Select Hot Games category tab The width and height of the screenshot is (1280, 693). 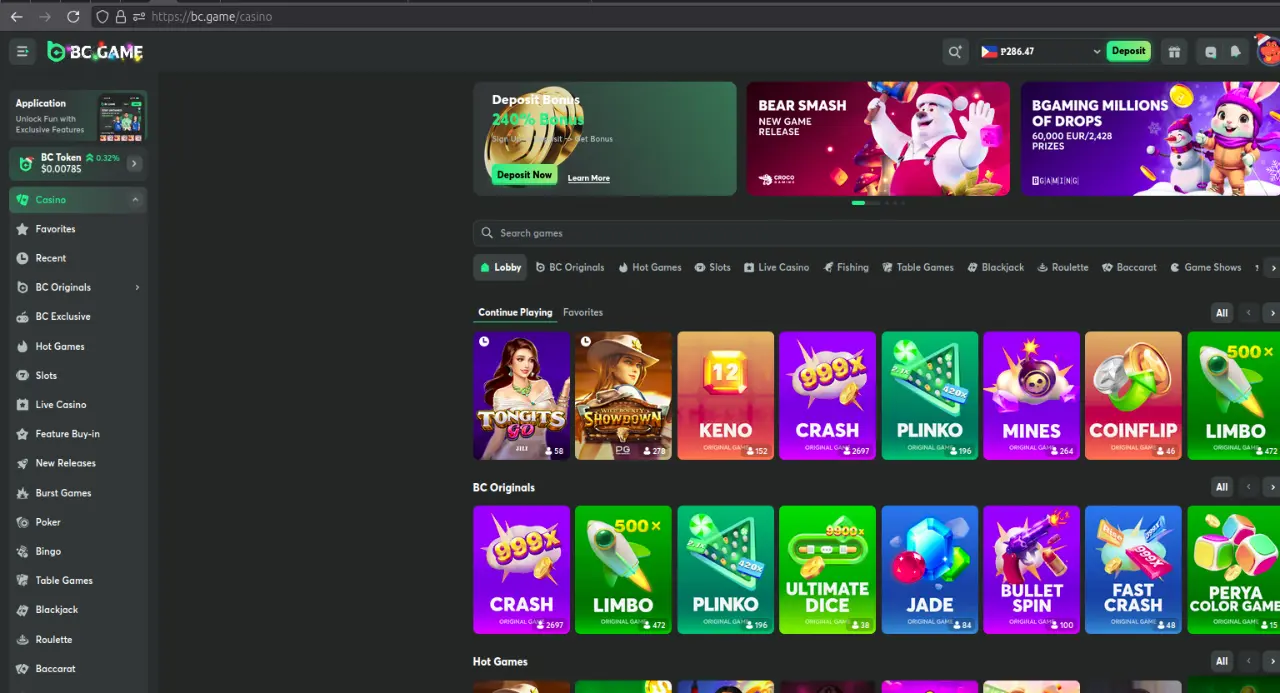(650, 268)
